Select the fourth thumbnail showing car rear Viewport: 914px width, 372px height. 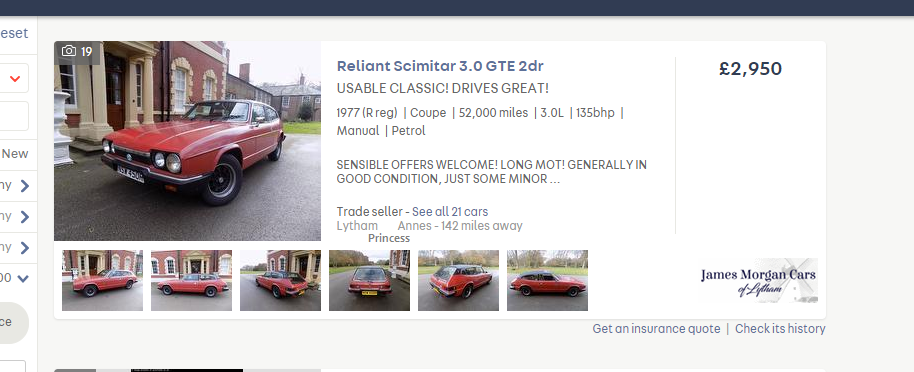370,280
